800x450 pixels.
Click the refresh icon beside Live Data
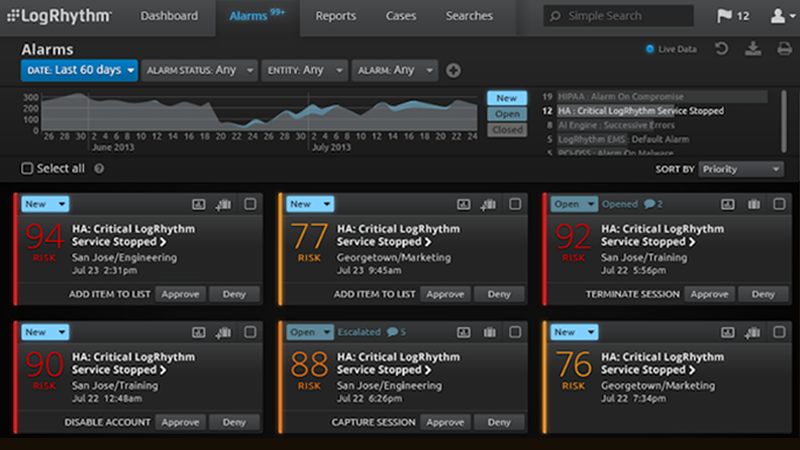tap(721, 49)
